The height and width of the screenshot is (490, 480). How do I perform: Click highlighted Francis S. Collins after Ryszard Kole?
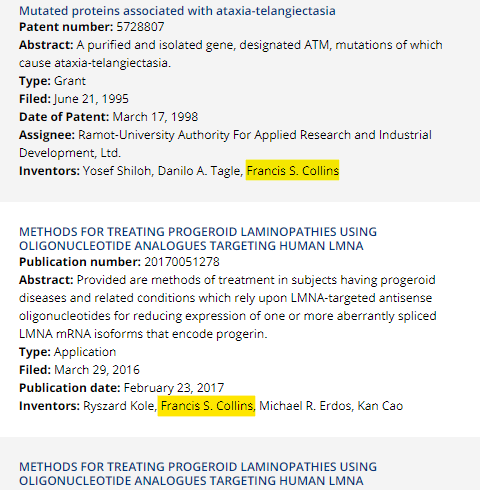click(x=206, y=406)
